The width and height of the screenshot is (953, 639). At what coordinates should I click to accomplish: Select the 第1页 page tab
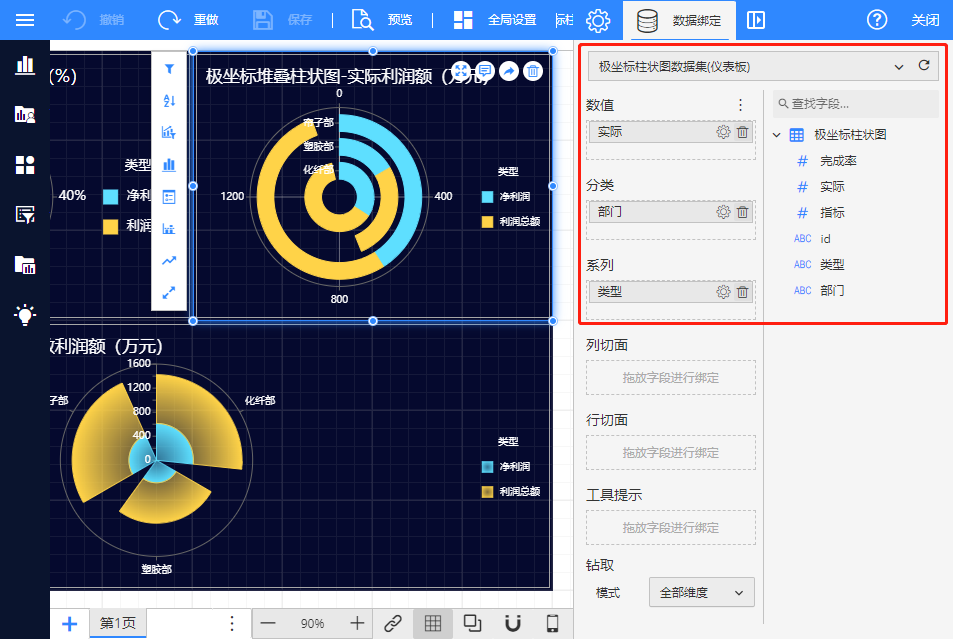click(x=118, y=623)
